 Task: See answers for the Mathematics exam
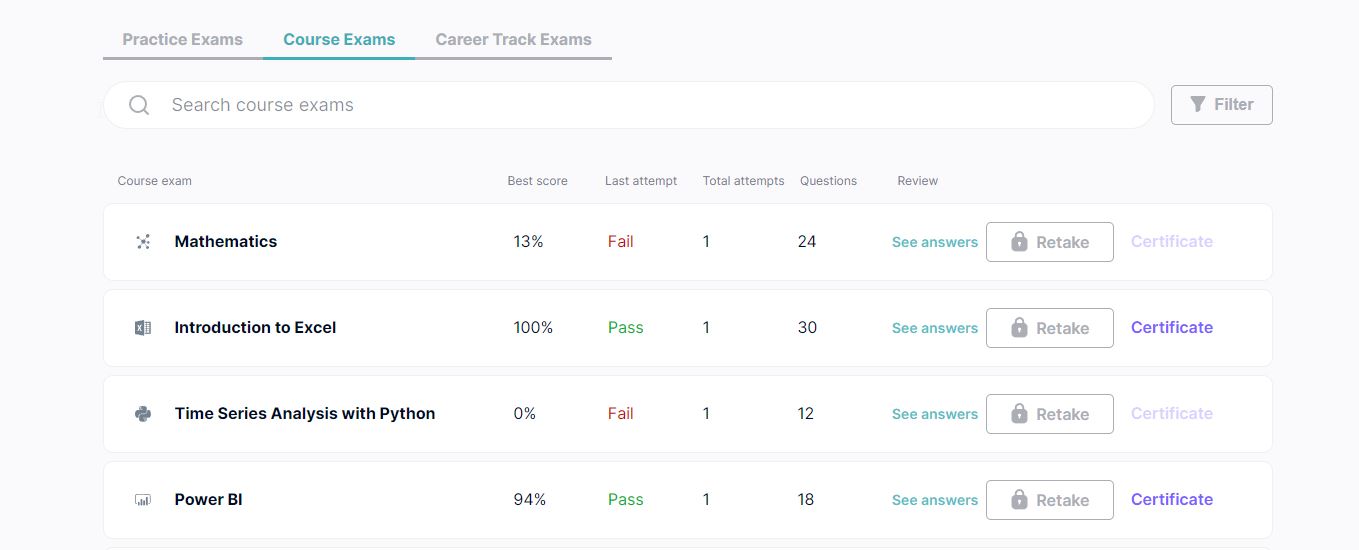[x=934, y=242]
